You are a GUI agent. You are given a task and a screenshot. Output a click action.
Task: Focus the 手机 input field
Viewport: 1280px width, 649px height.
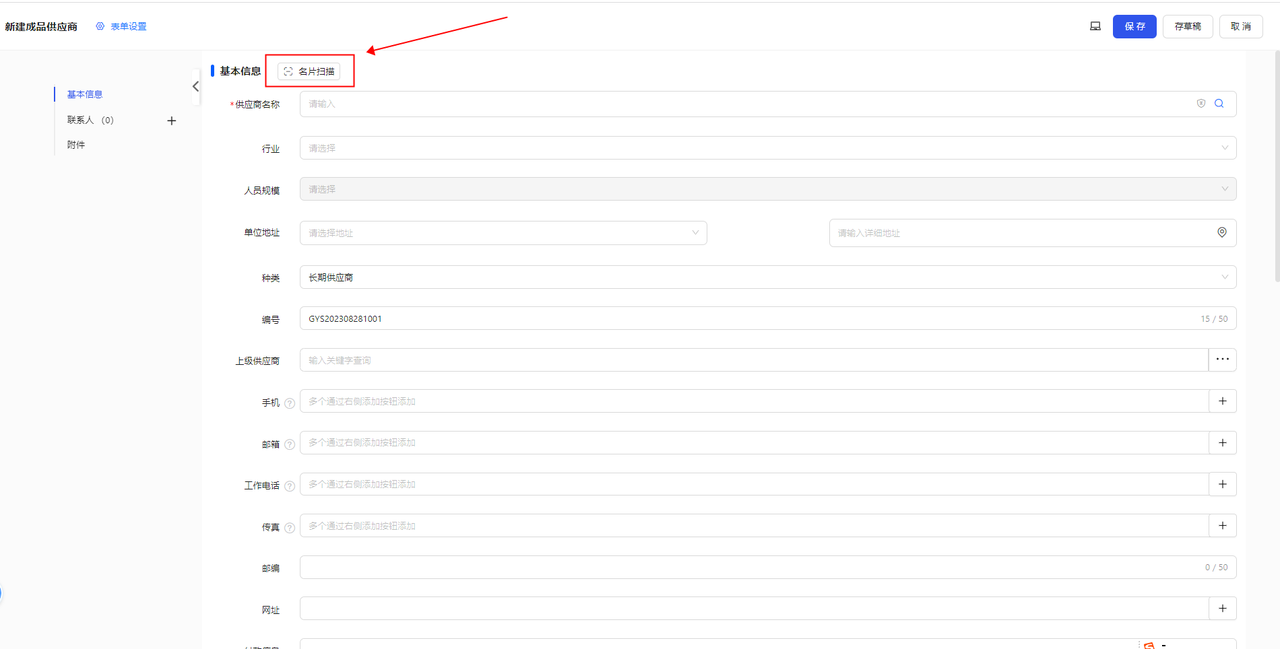coord(754,401)
